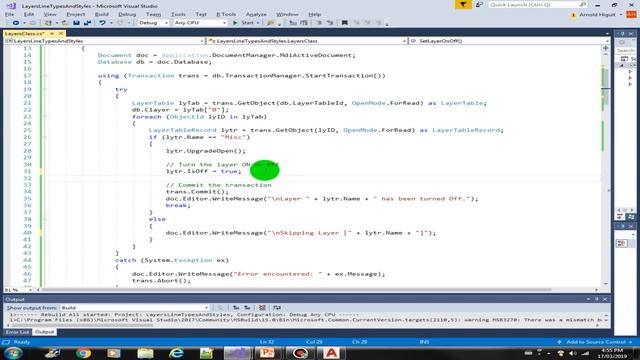
Task: Click Add to Source Control
Action: 595,342
